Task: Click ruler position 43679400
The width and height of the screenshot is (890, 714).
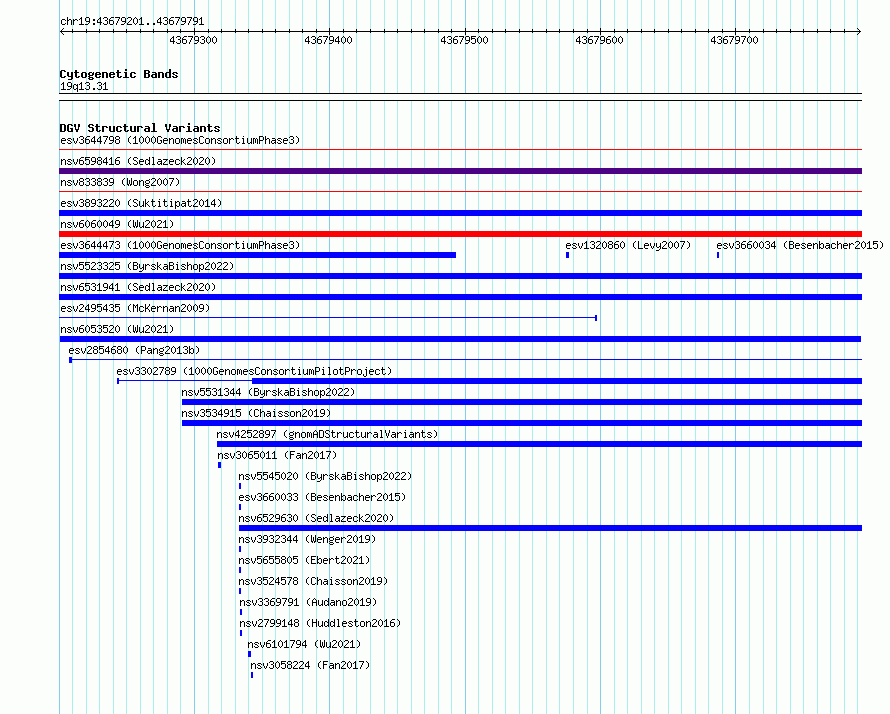Action: (328, 40)
